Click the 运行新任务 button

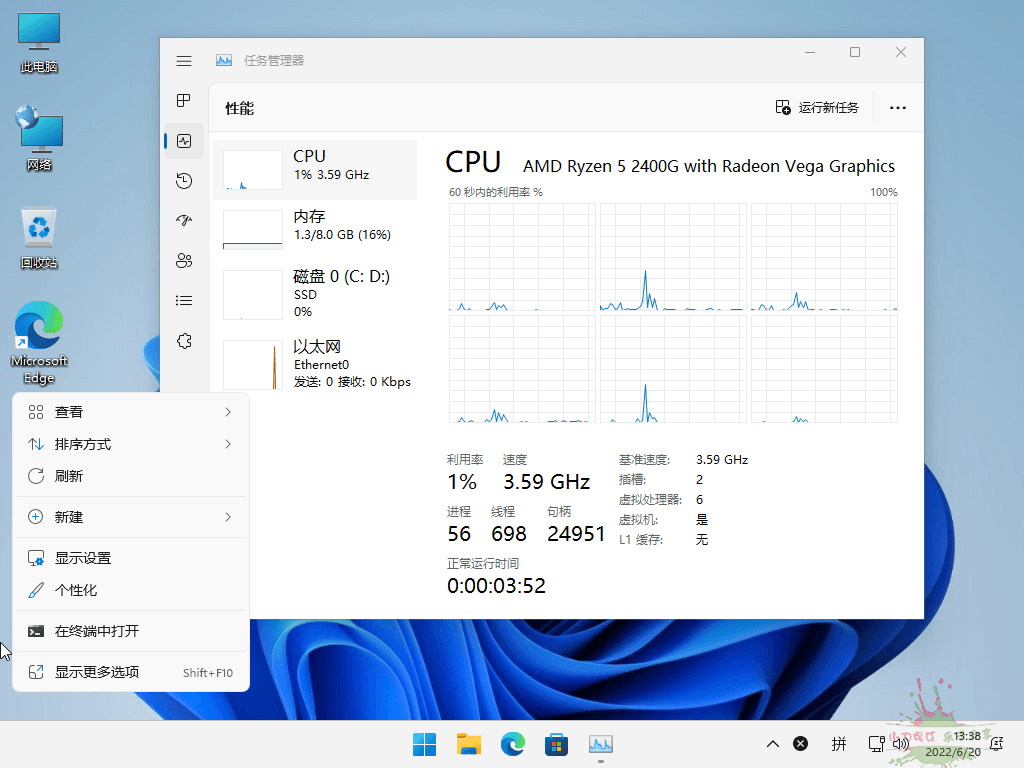(x=817, y=108)
